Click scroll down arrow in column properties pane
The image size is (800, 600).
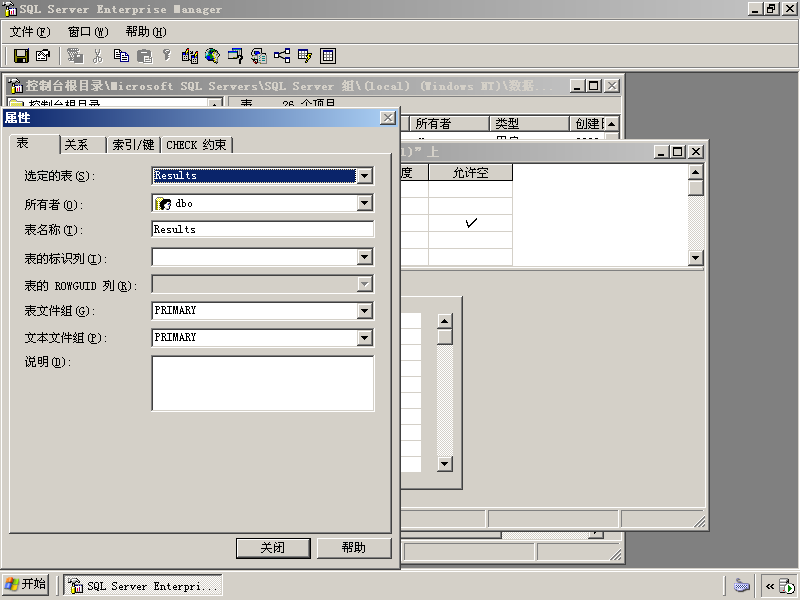(x=445, y=464)
